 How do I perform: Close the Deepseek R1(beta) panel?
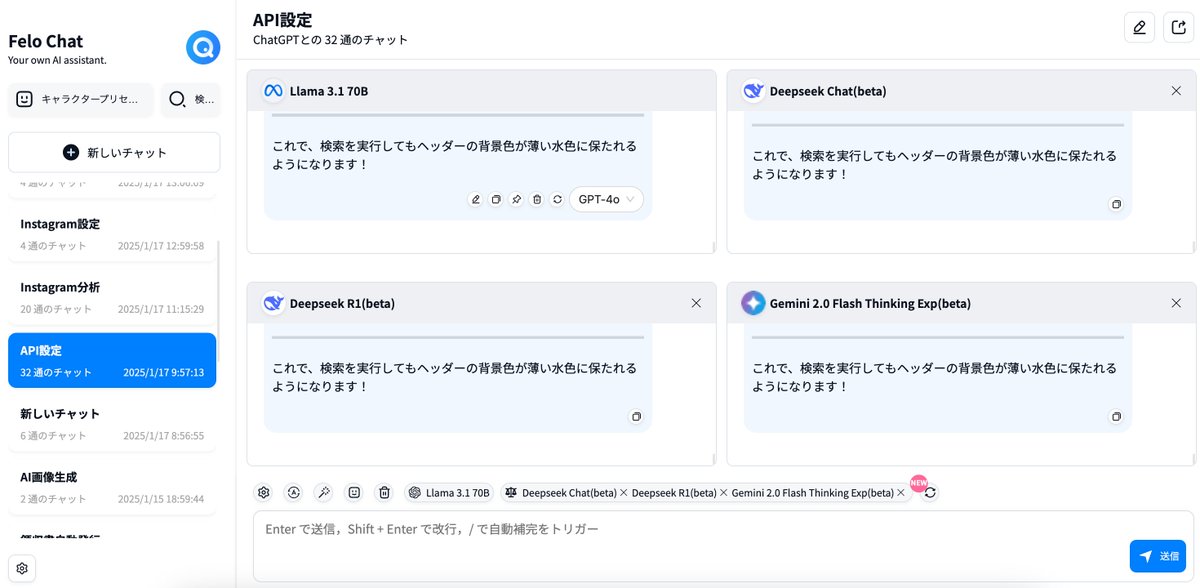696,303
